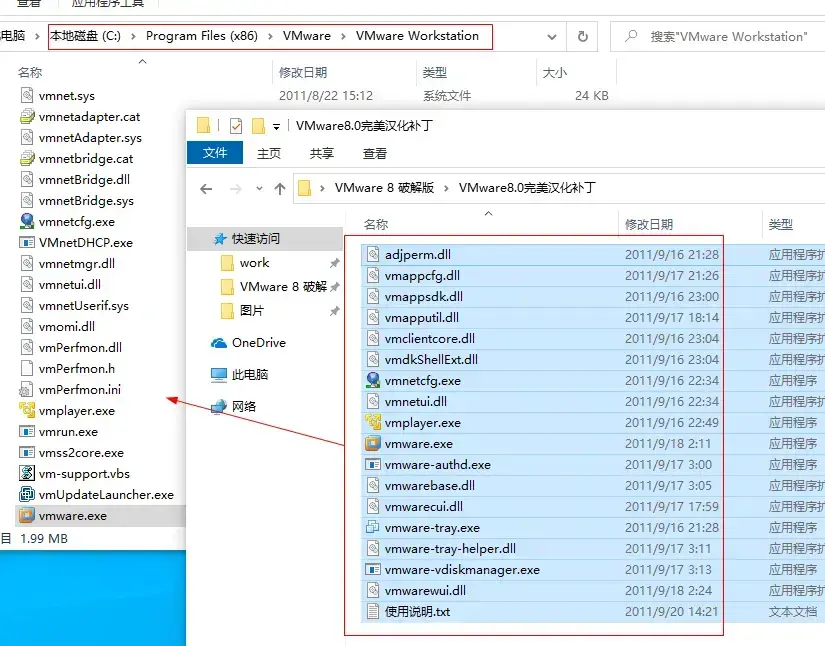Click the 使用说明.txt text file icon
This screenshot has height=646, width=825.
coord(373,611)
